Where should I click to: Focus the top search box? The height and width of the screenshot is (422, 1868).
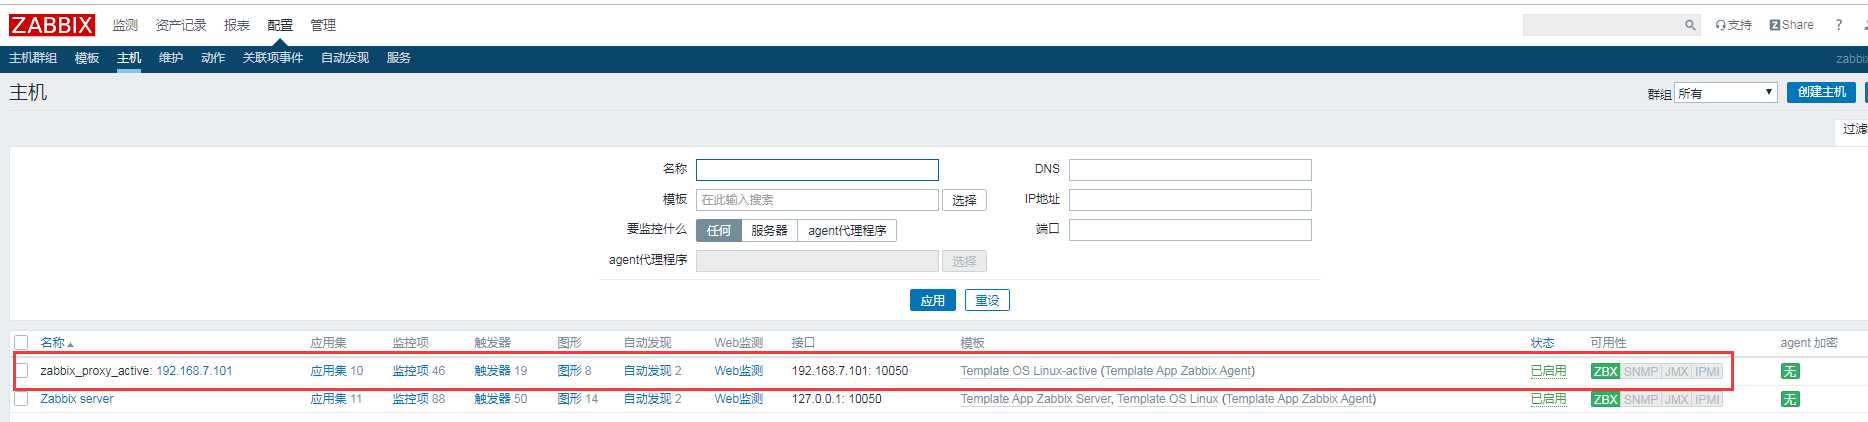(1603, 25)
